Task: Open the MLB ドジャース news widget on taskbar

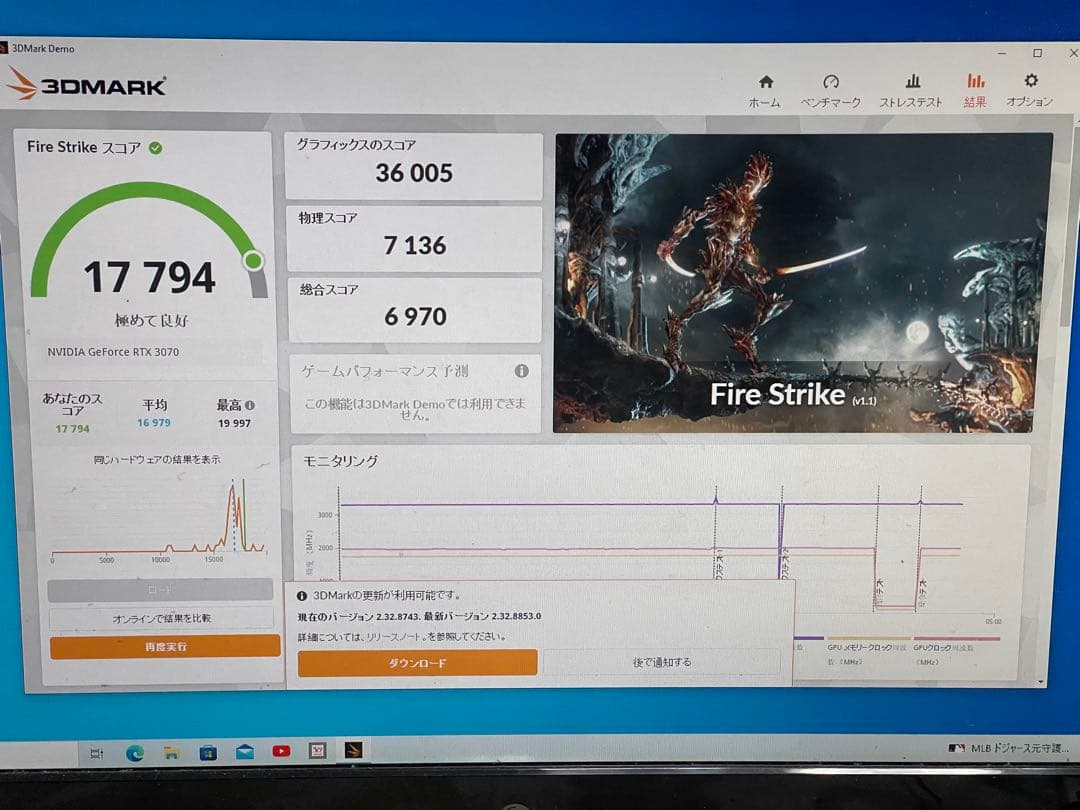Action: tap(1008, 747)
